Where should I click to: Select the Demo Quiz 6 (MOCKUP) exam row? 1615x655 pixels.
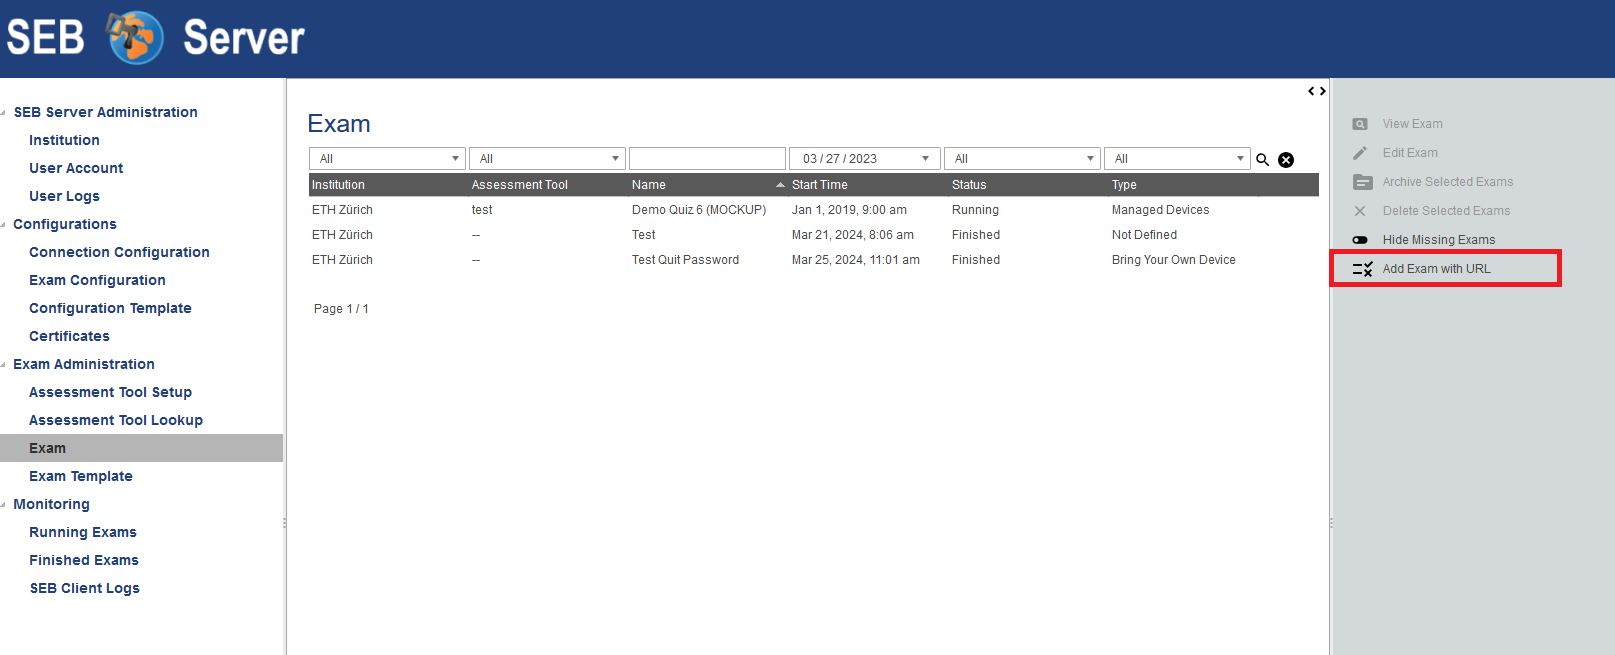(698, 210)
